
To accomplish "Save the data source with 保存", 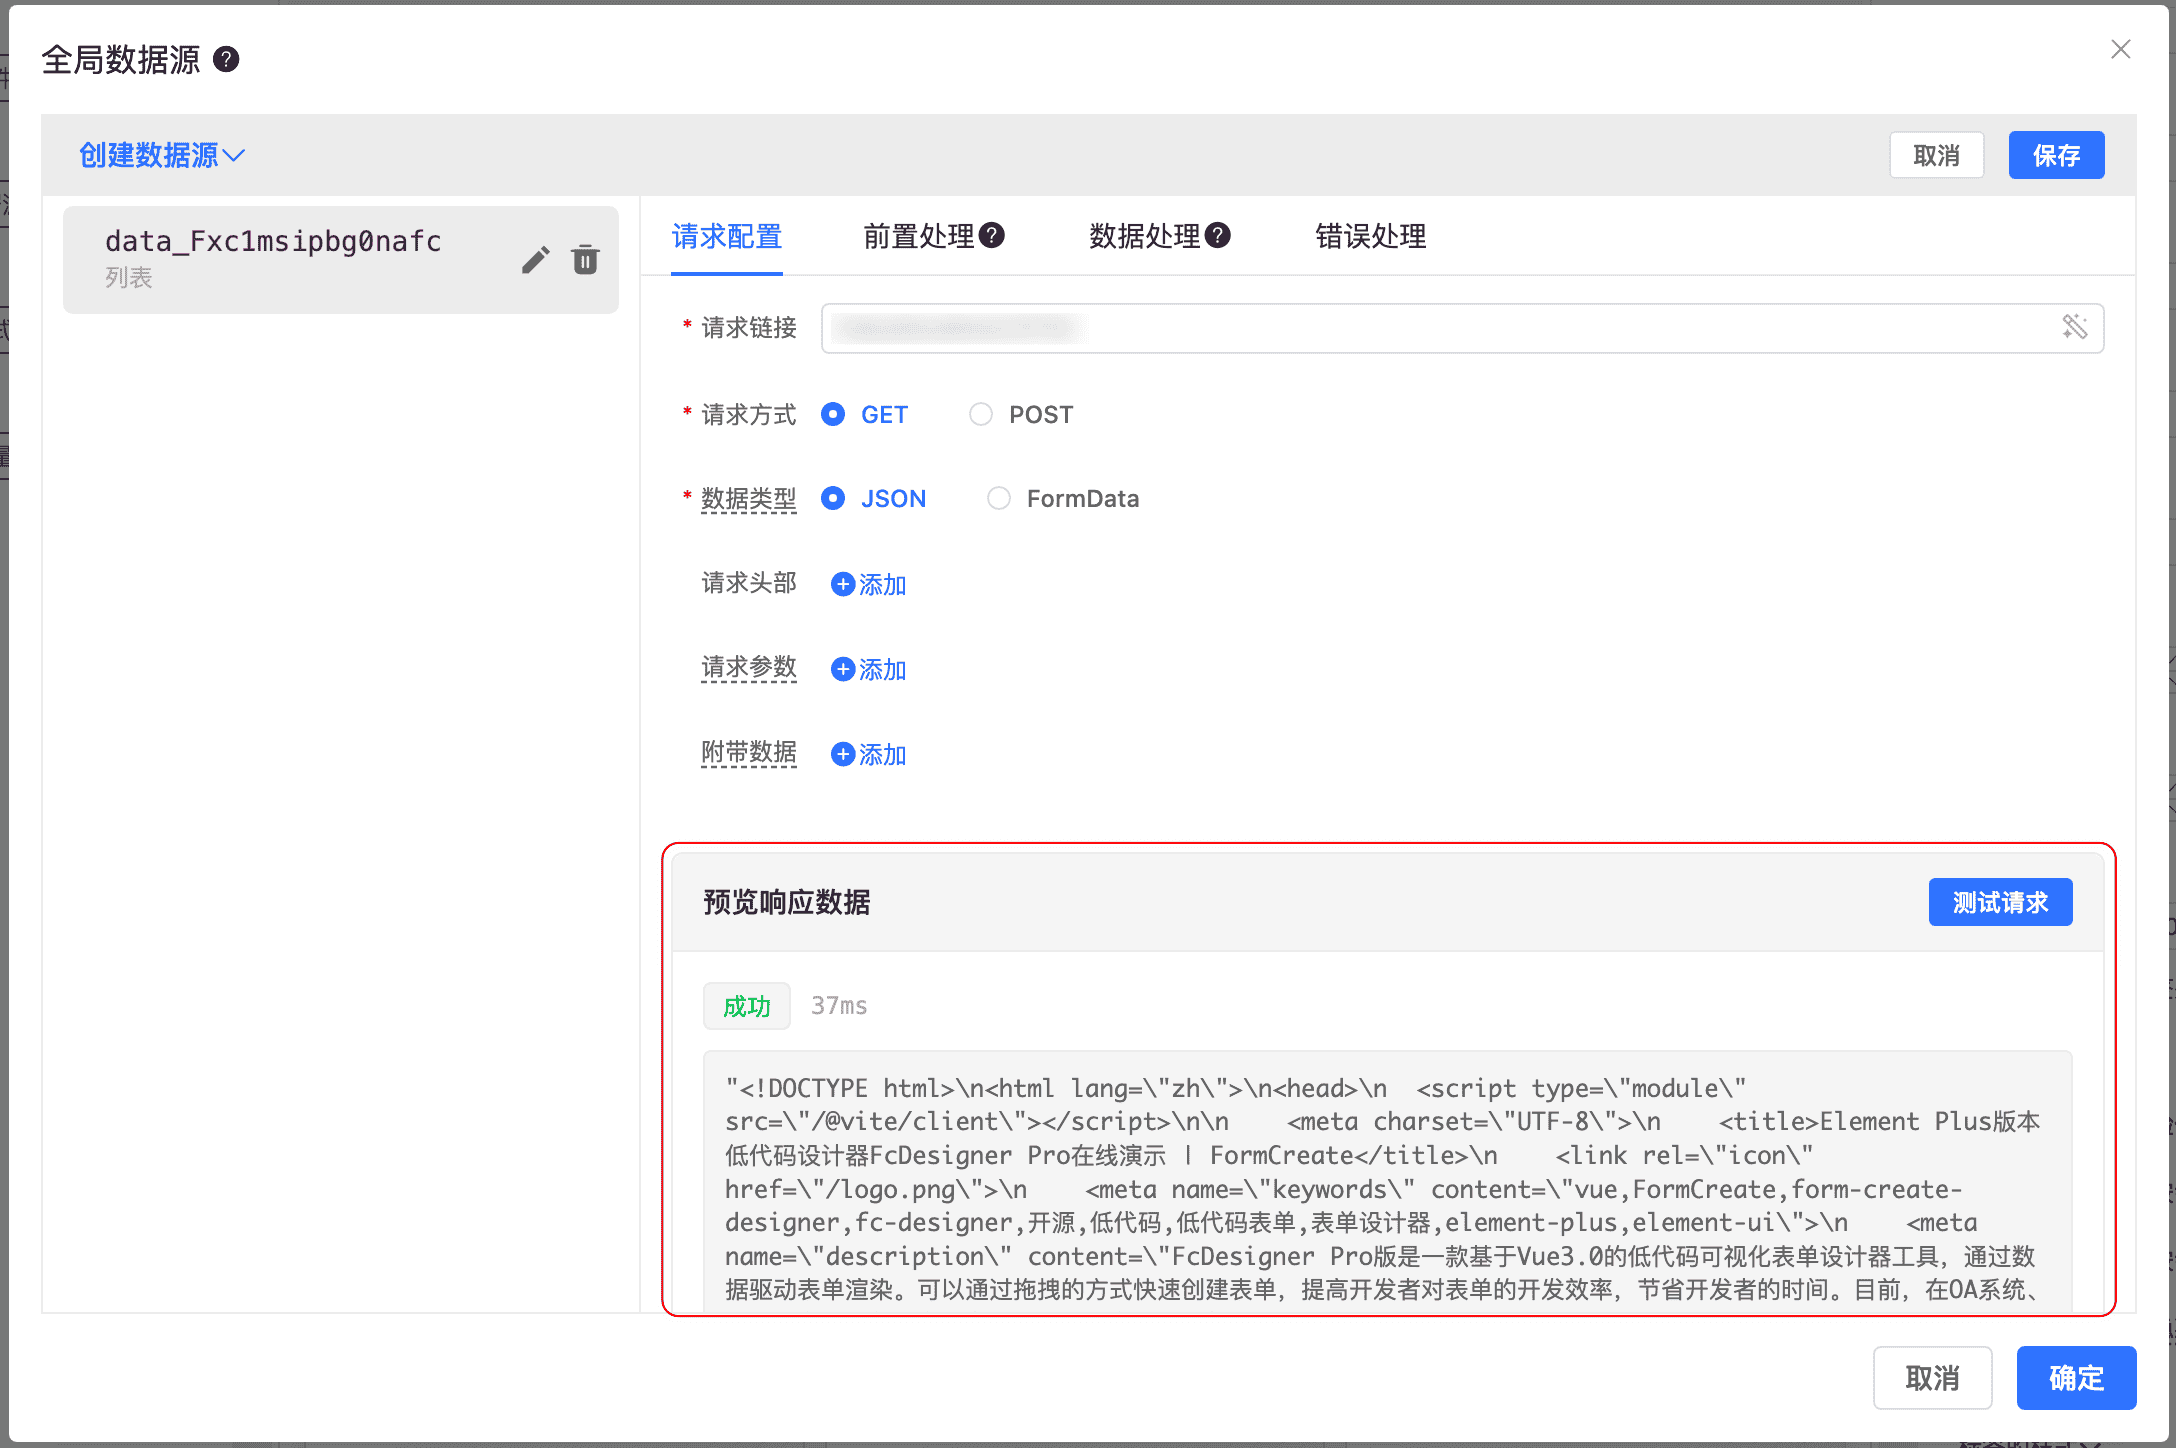I will tap(2056, 155).
